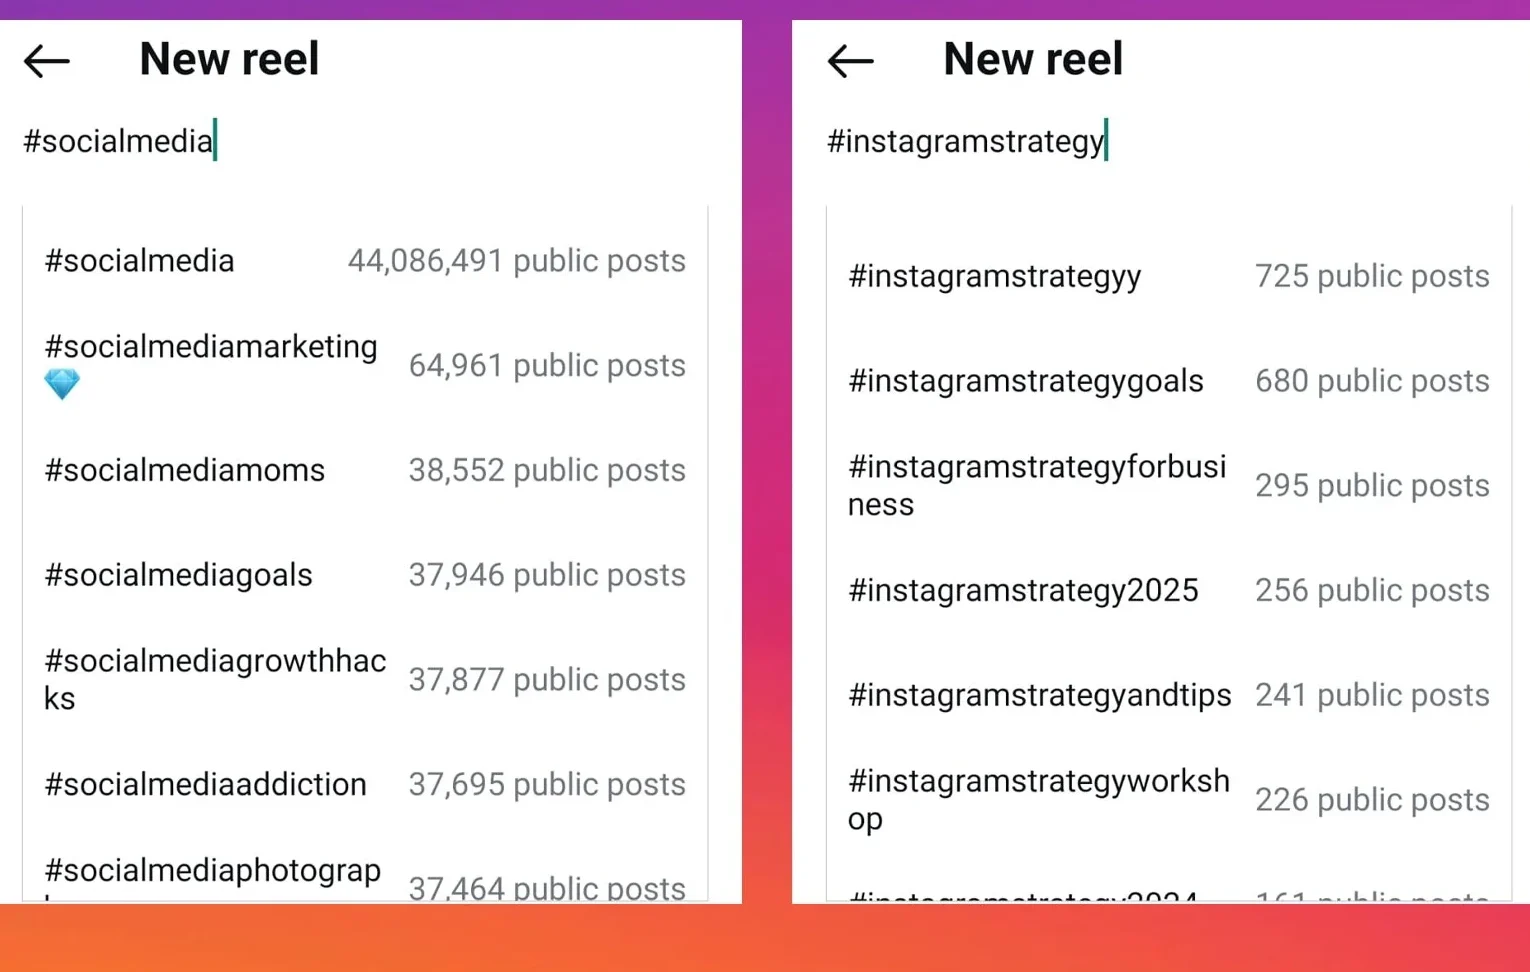1530x972 pixels.
Task: Choose #instagramstrategygoals hashtag
Action: tap(1169, 381)
